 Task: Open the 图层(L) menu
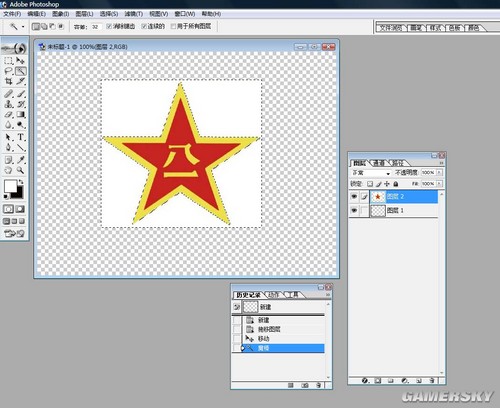pos(84,14)
